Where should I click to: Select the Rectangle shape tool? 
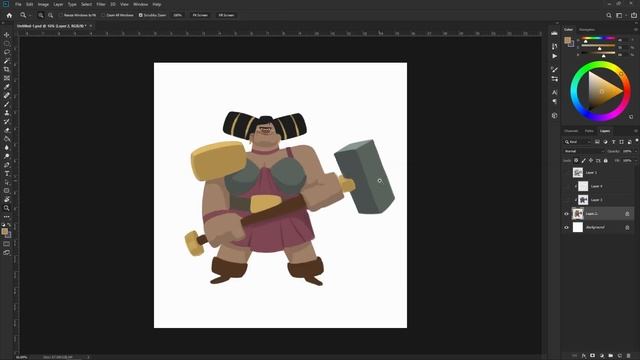(7, 191)
